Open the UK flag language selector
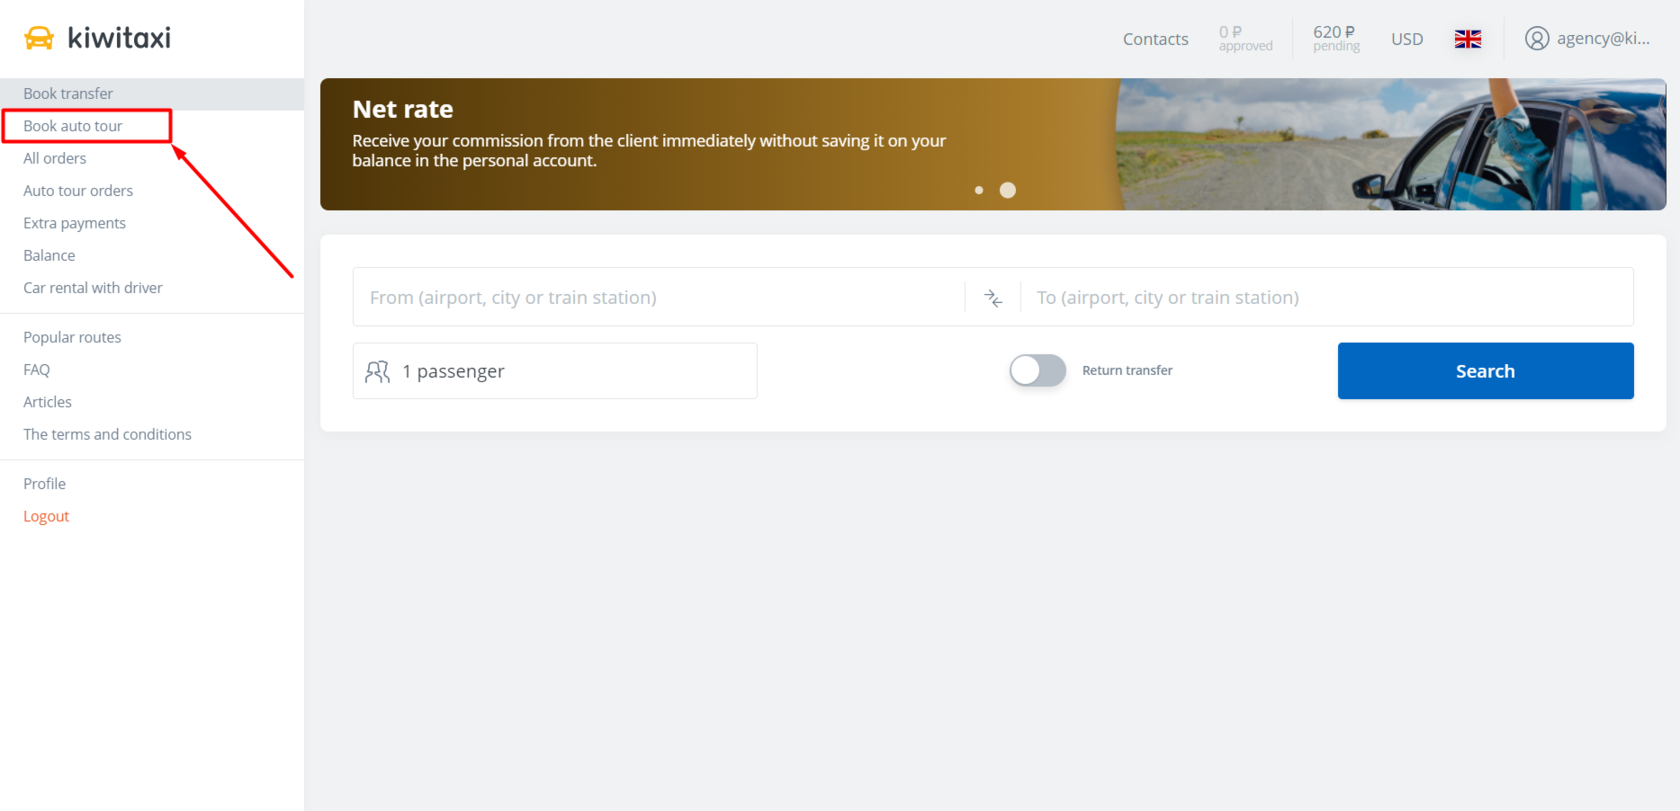The width and height of the screenshot is (1680, 811). 1467,39
